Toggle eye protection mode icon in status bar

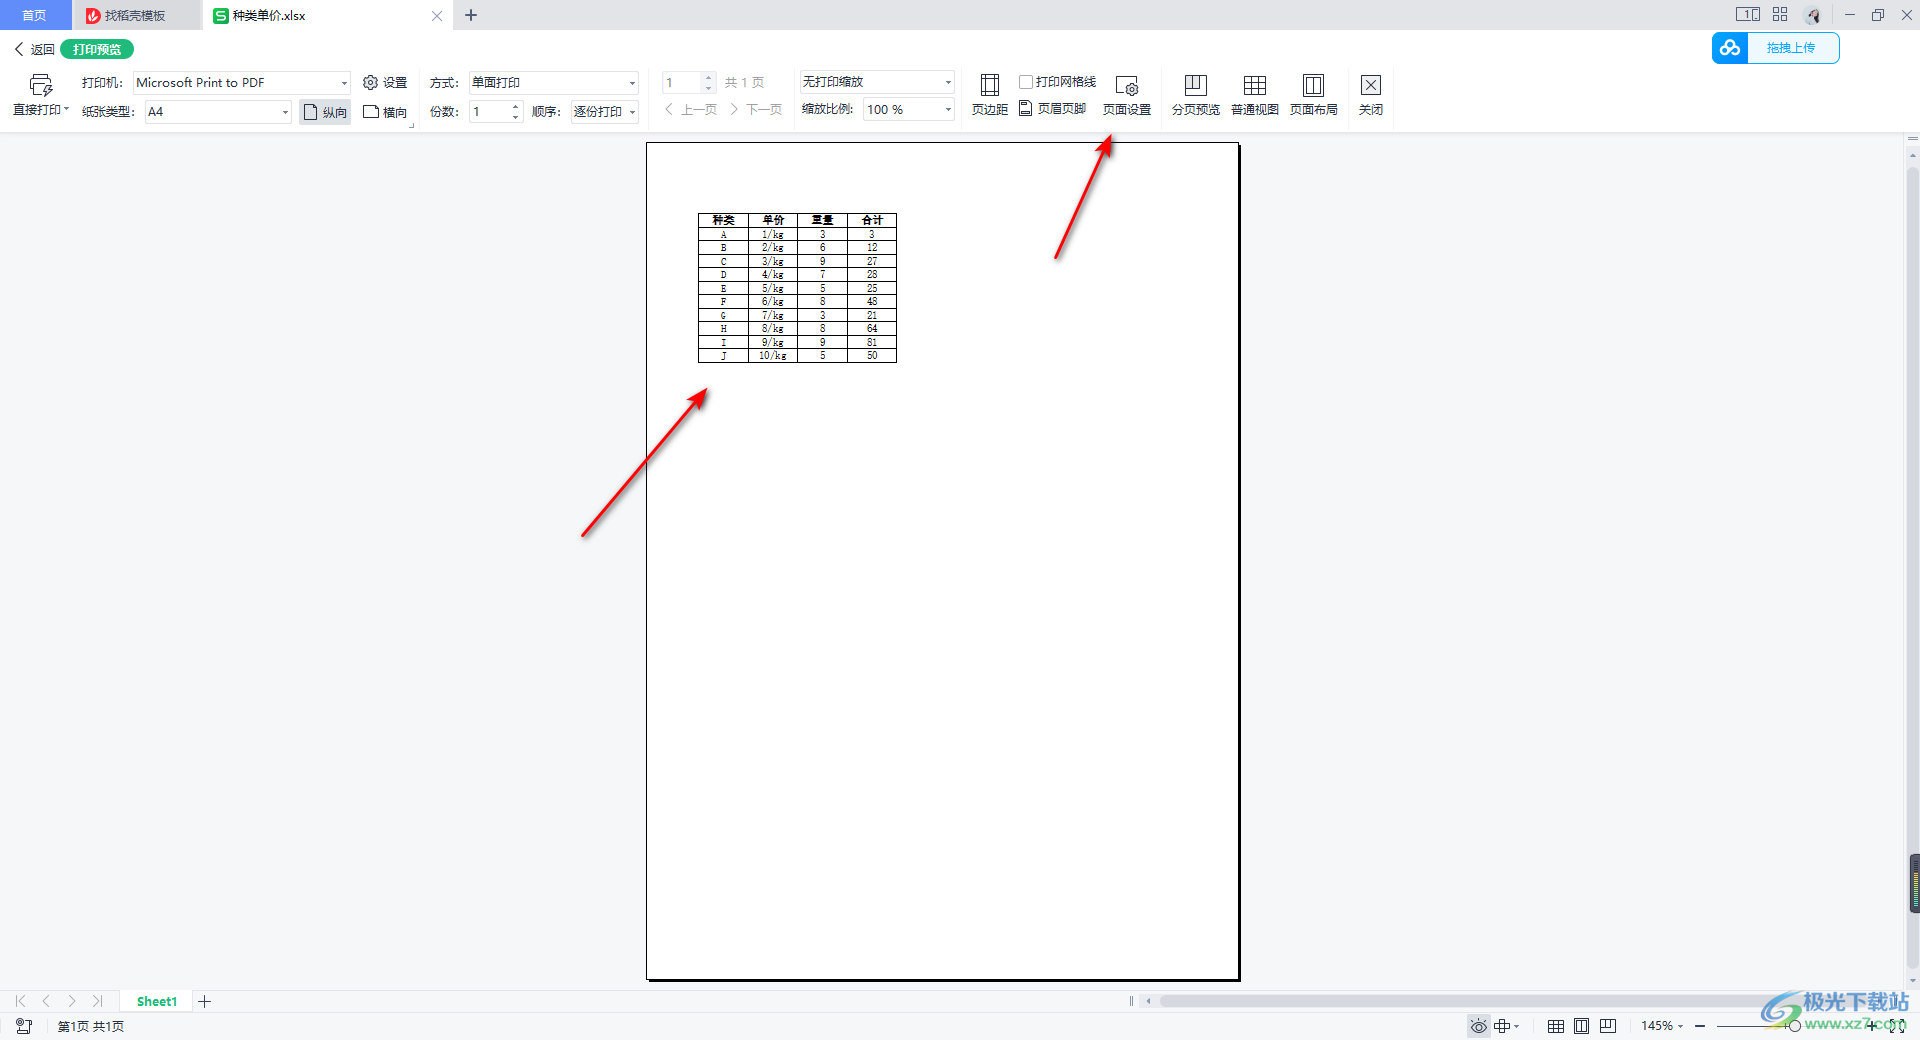(x=1478, y=1026)
